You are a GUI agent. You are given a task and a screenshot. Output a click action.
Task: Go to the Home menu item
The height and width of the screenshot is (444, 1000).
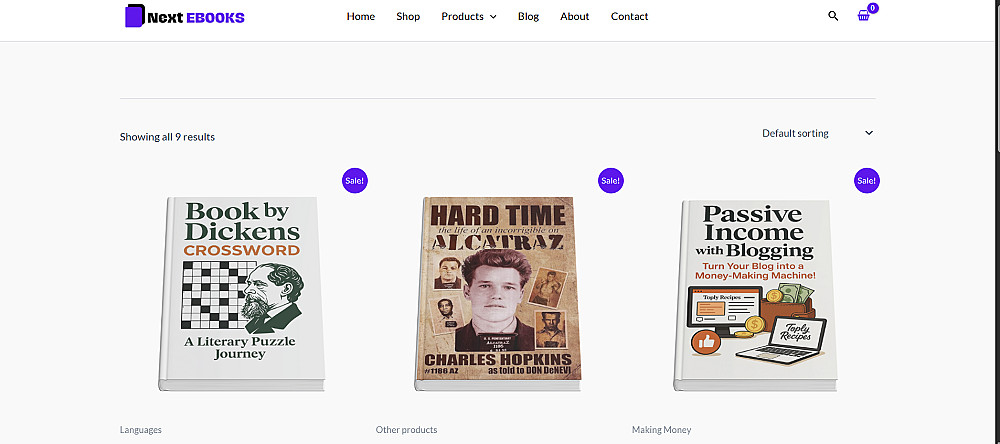361,16
